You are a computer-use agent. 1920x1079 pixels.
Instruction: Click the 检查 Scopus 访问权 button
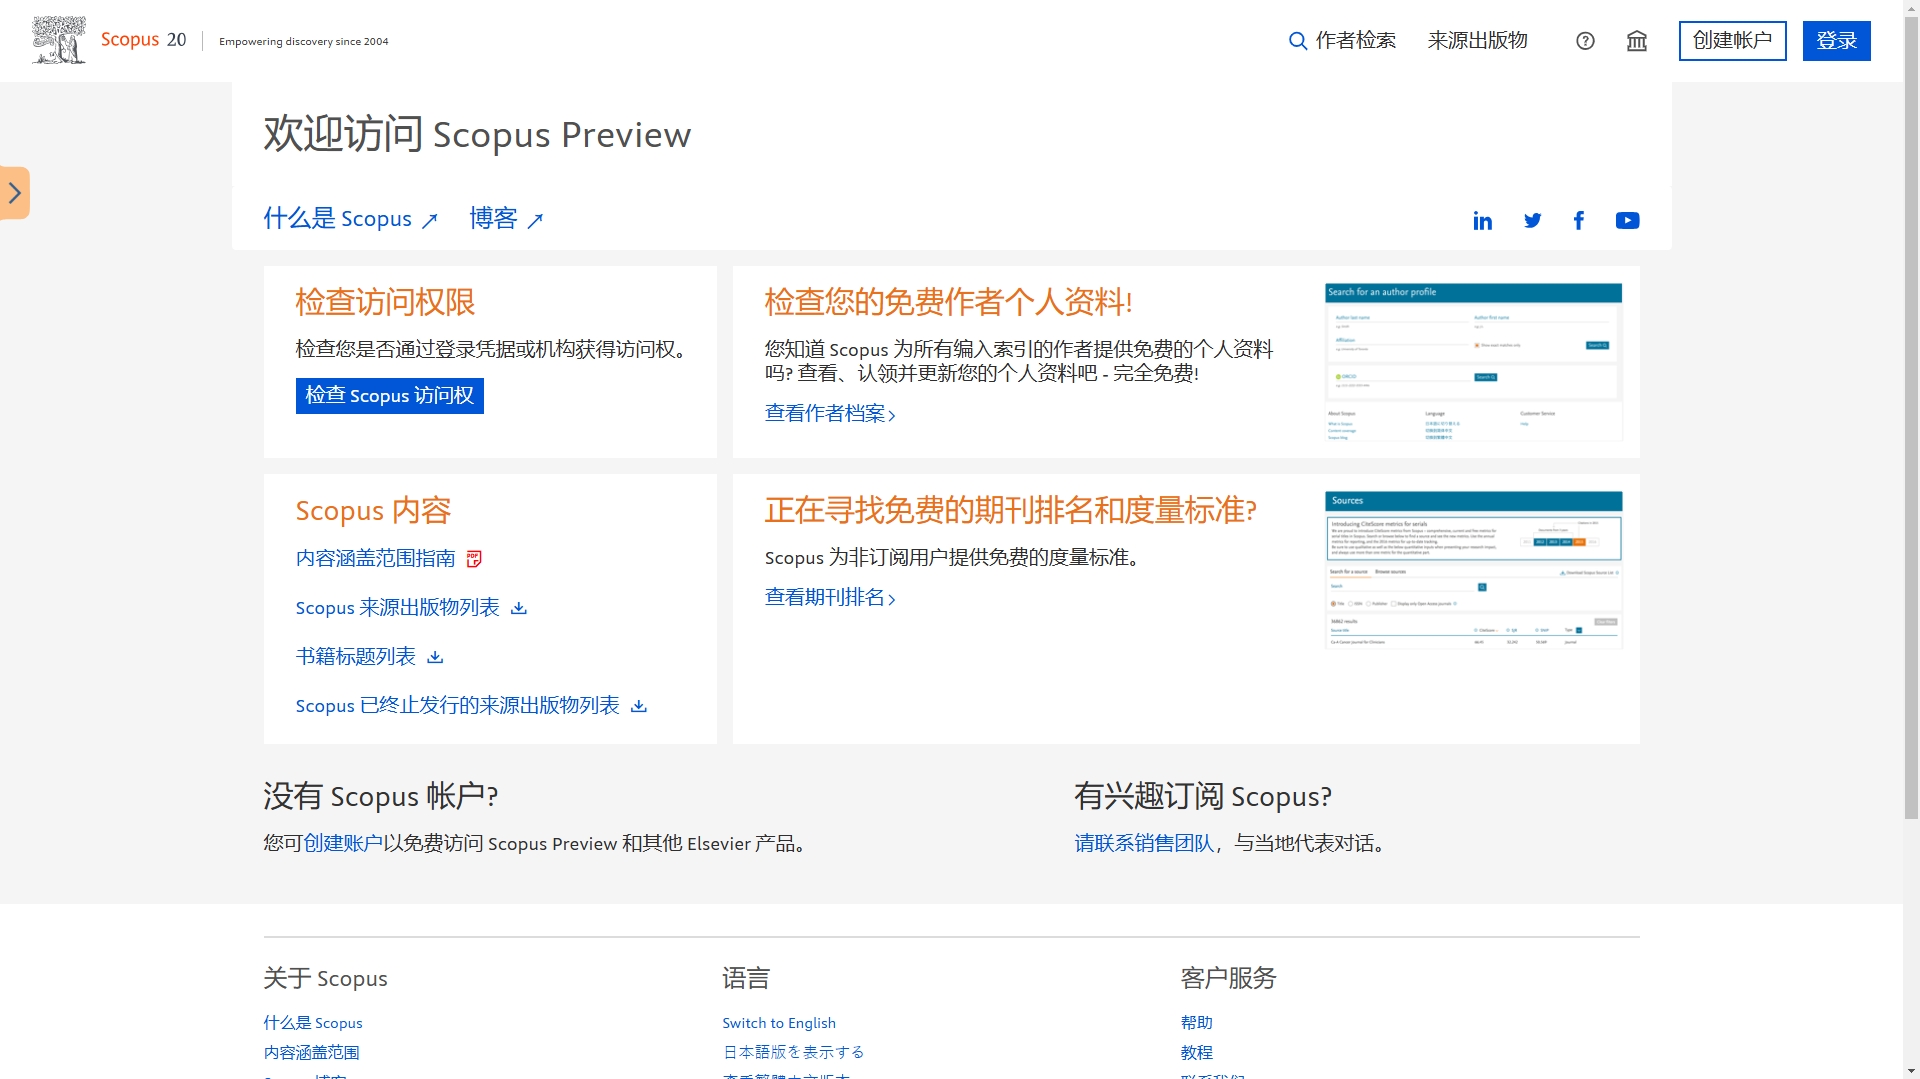[389, 396]
